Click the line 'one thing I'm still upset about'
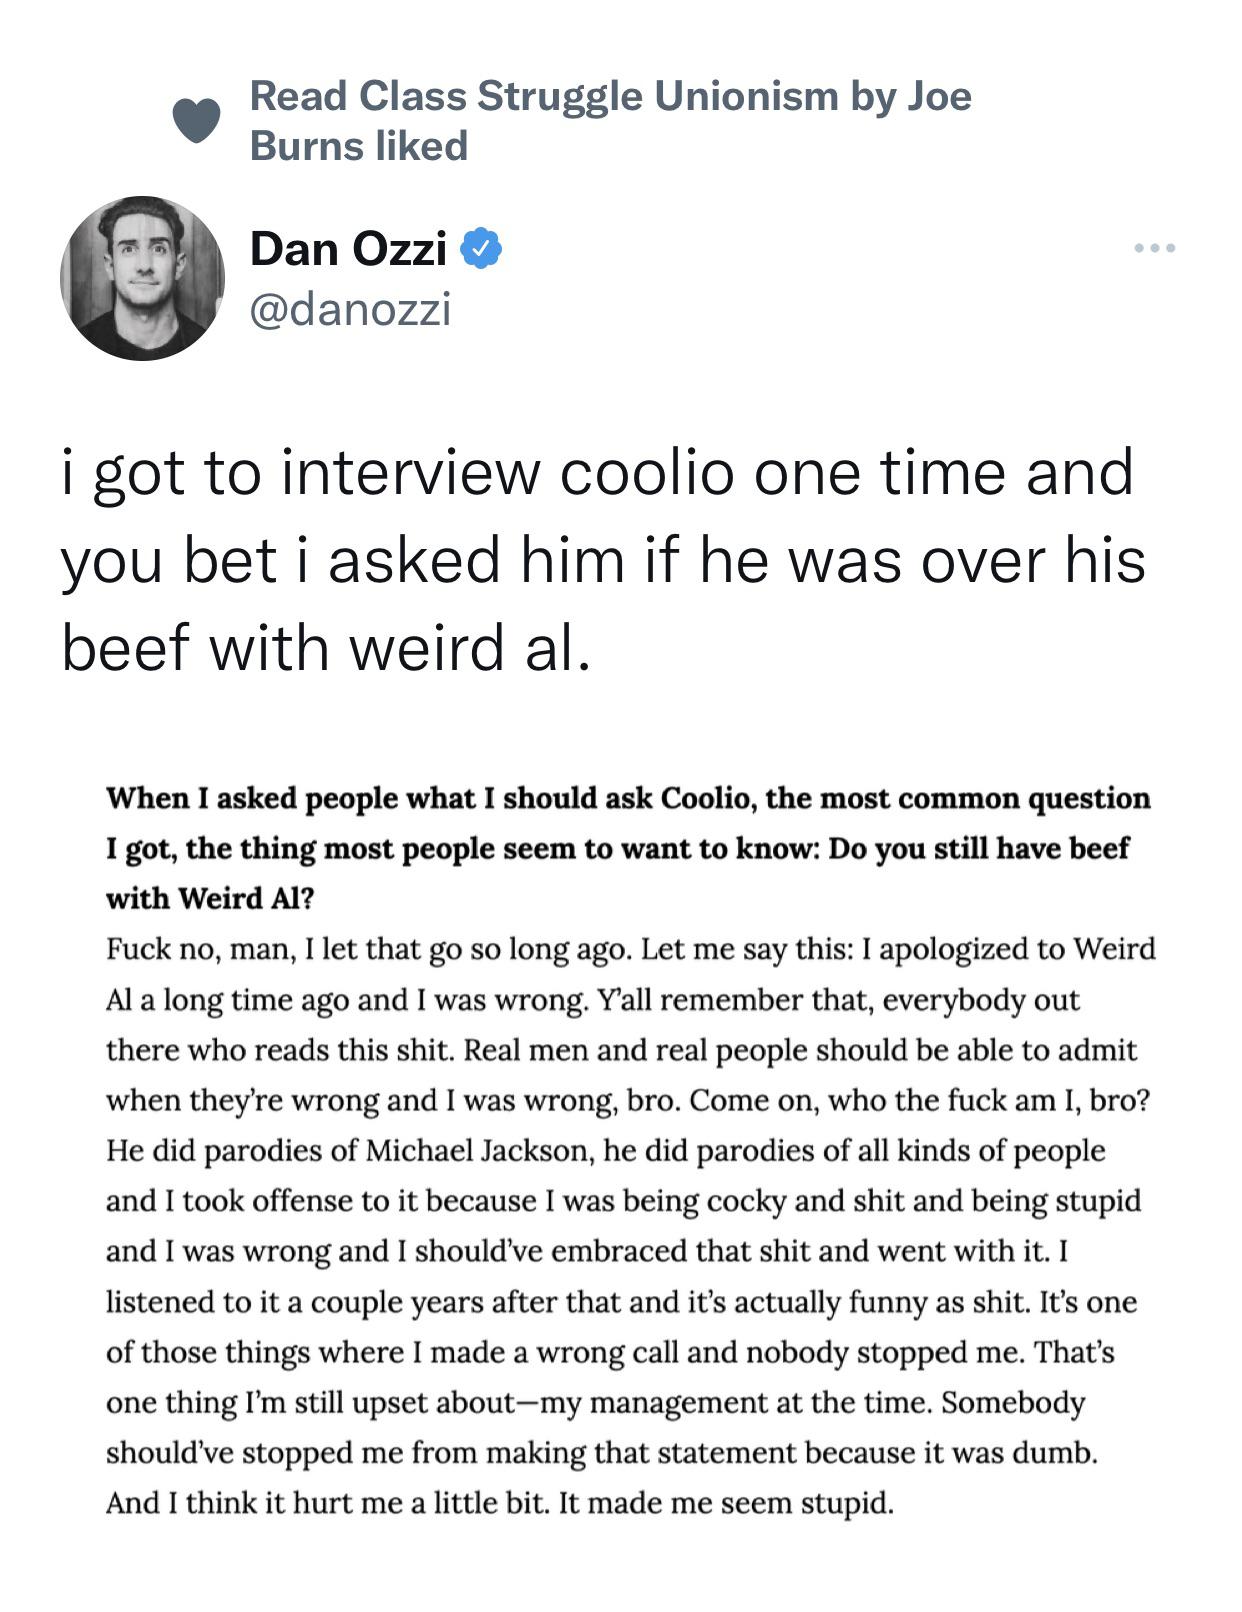The width and height of the screenshot is (1242, 1612). [x=595, y=1402]
